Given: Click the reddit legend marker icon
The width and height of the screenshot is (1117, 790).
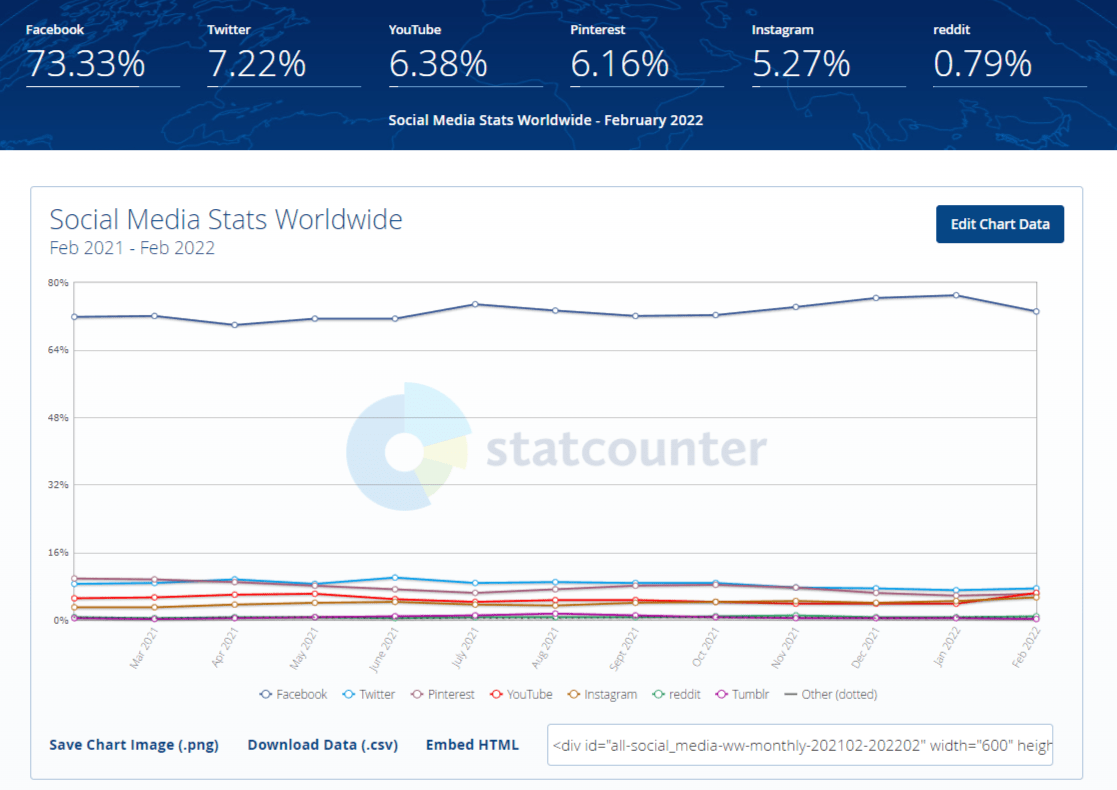Looking at the screenshot, I should coord(657,694).
